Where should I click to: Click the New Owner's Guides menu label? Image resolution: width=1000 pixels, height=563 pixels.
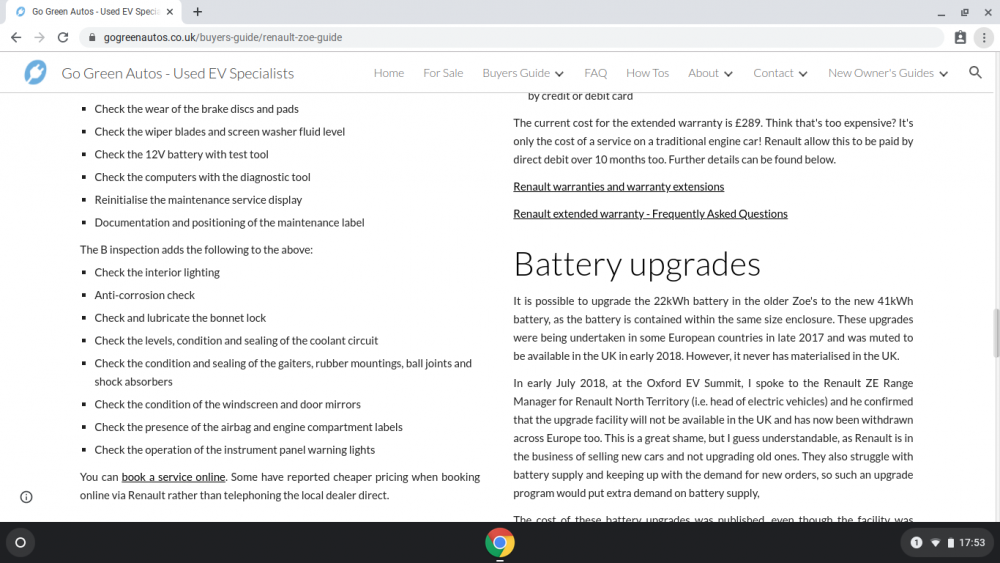[x=881, y=73]
